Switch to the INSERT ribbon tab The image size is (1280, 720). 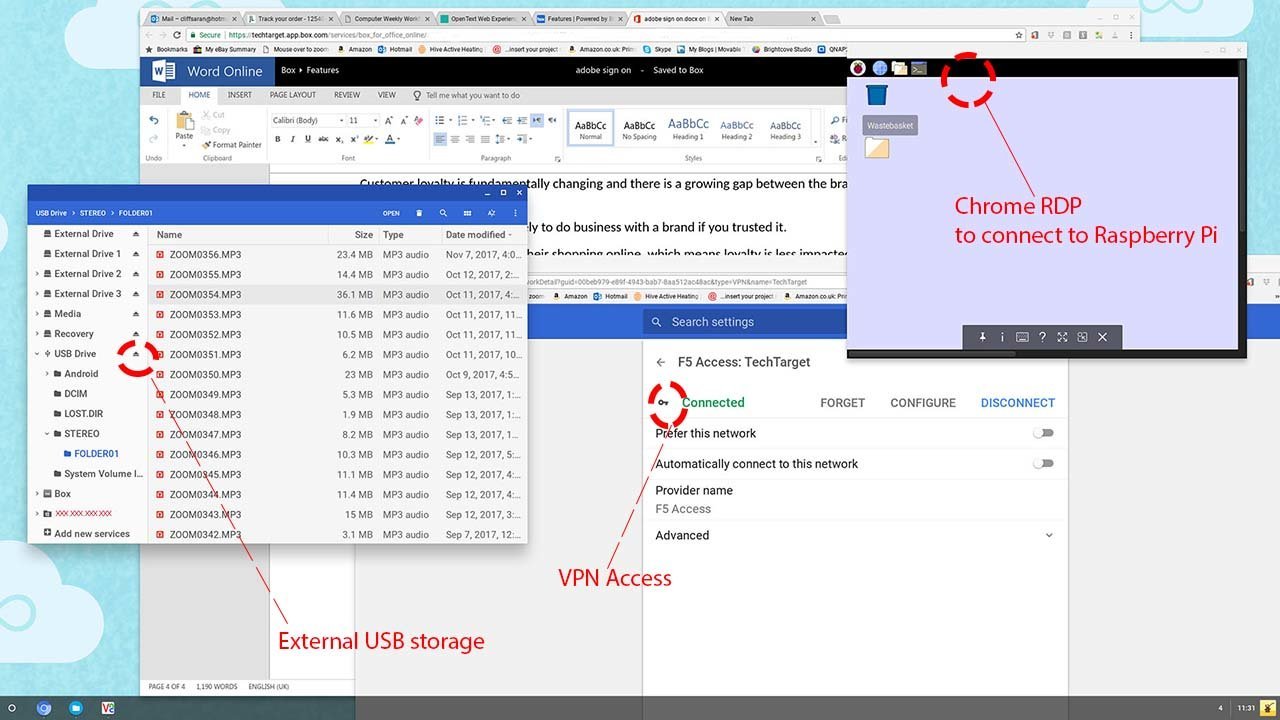[x=239, y=95]
